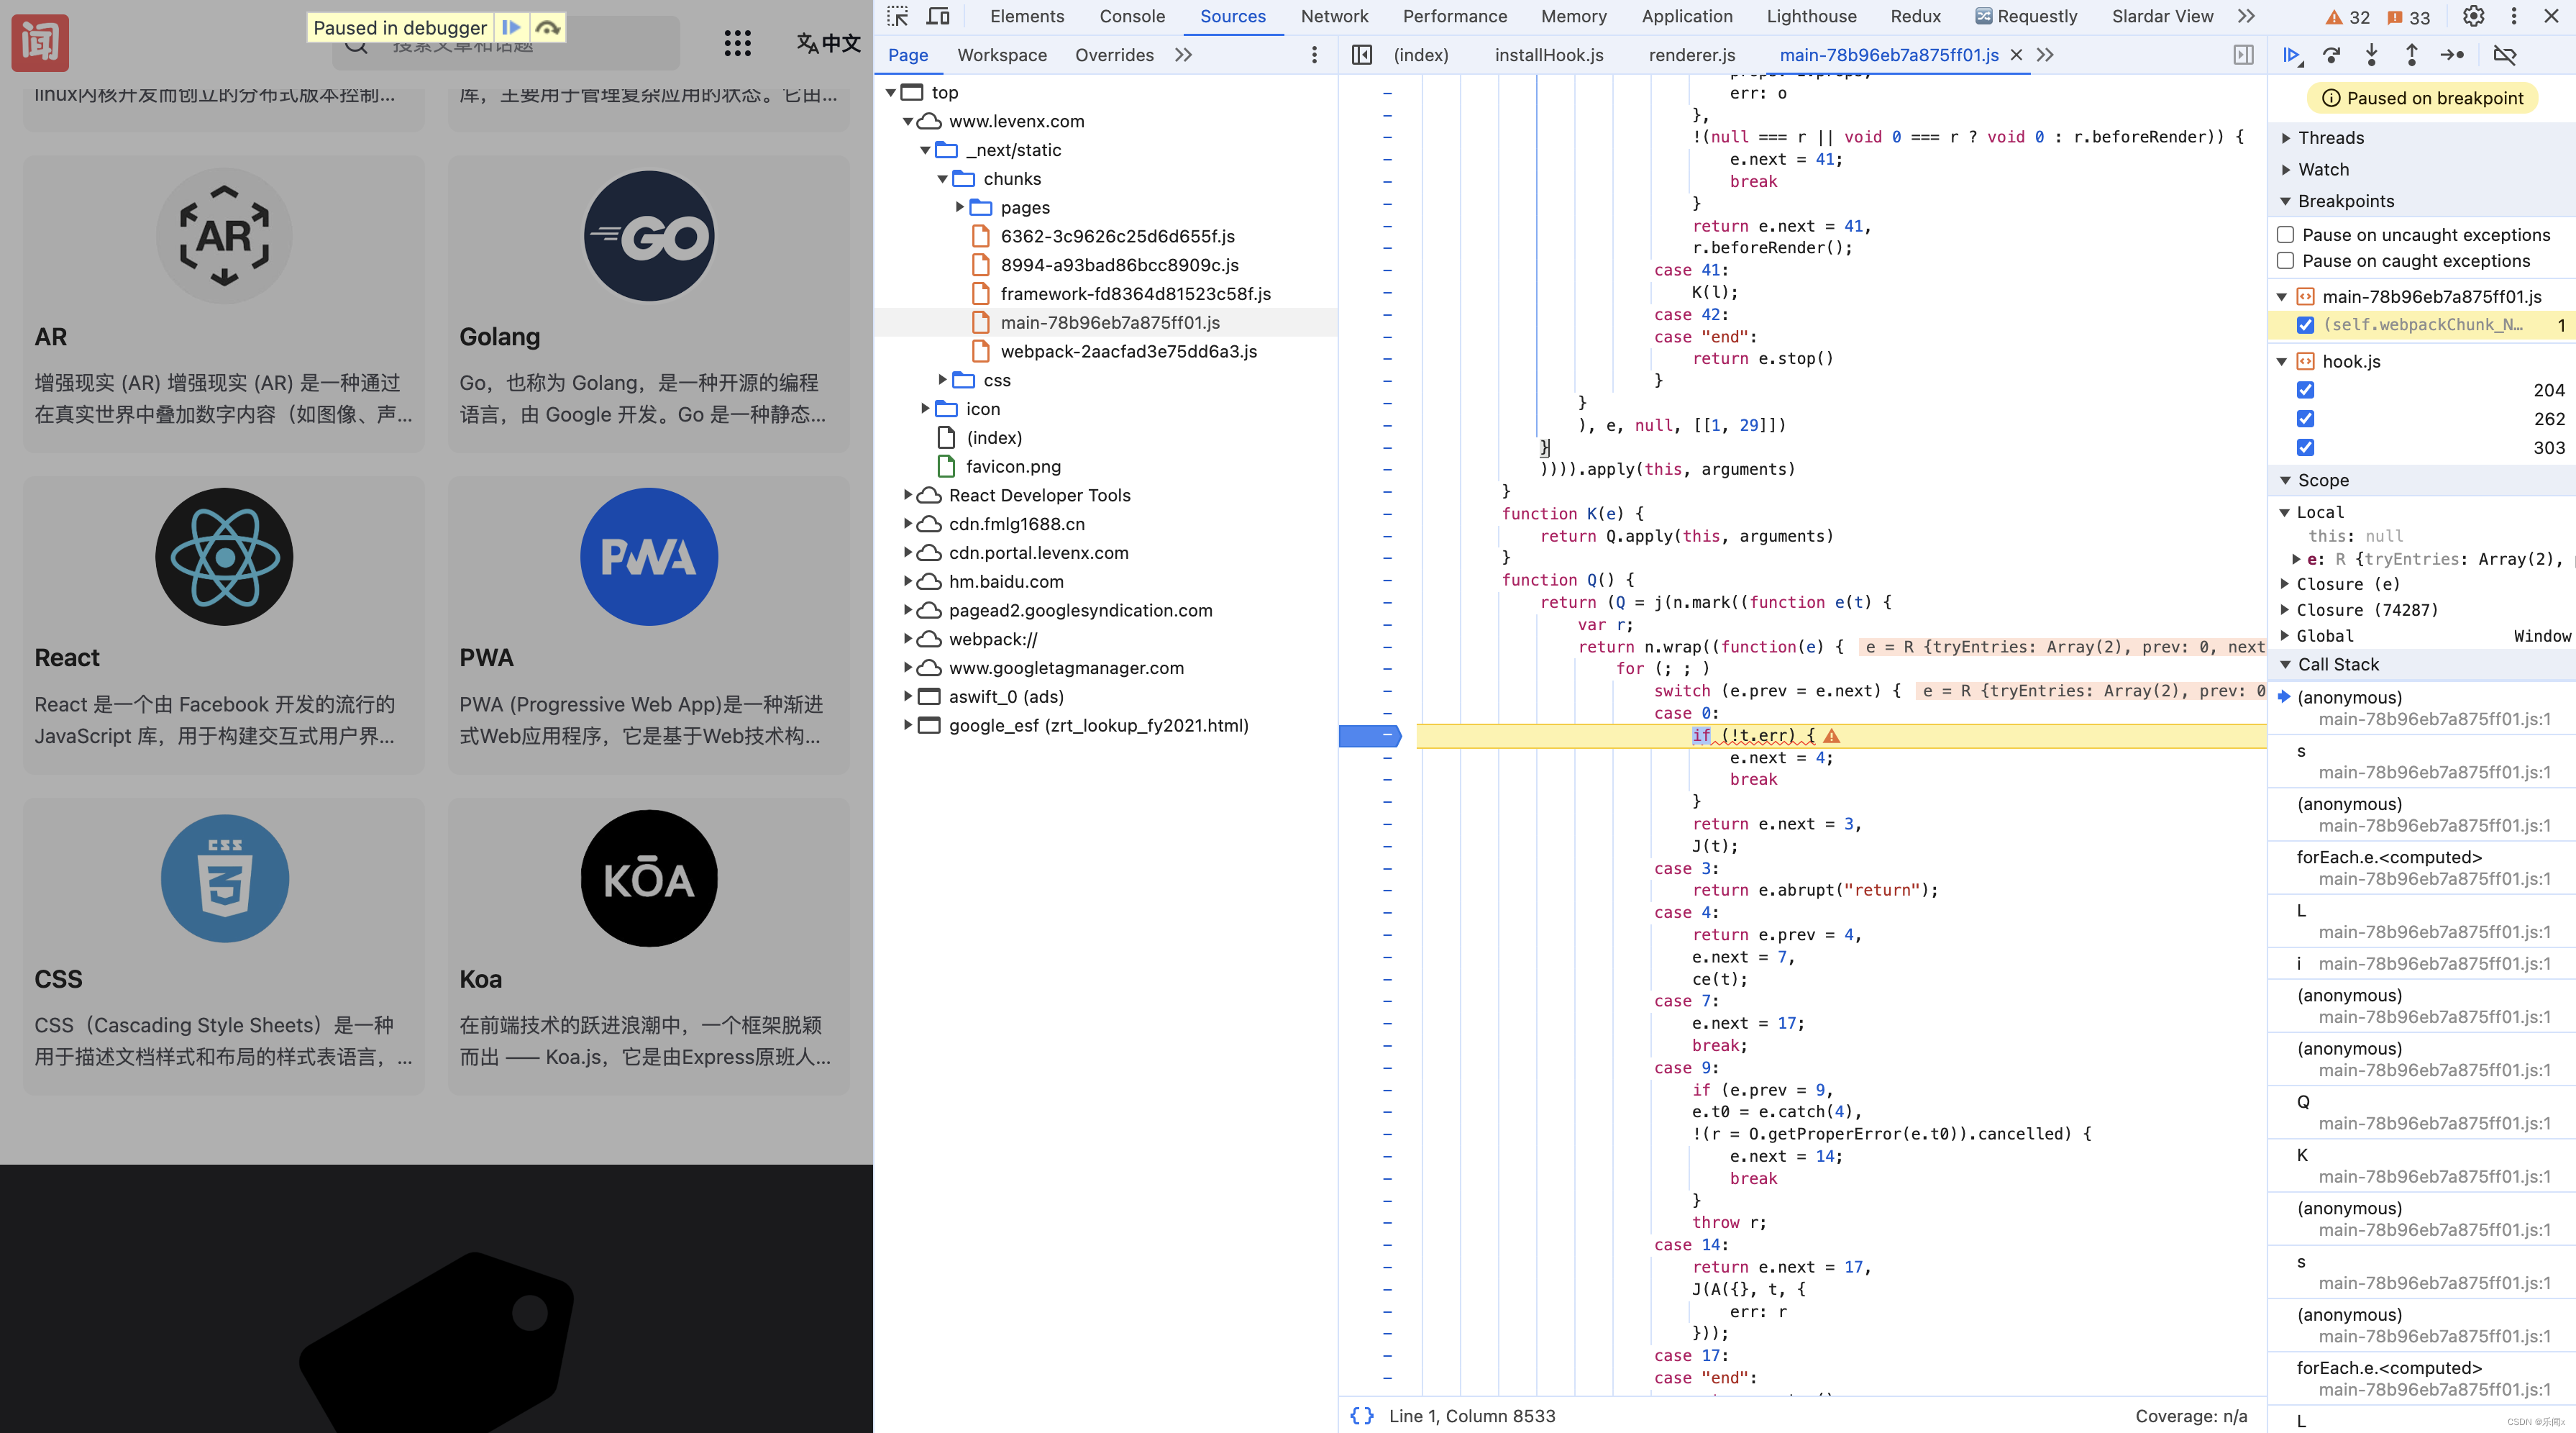Show more navigator tabs chevron
This screenshot has width=2576, height=1433.
[x=1183, y=55]
